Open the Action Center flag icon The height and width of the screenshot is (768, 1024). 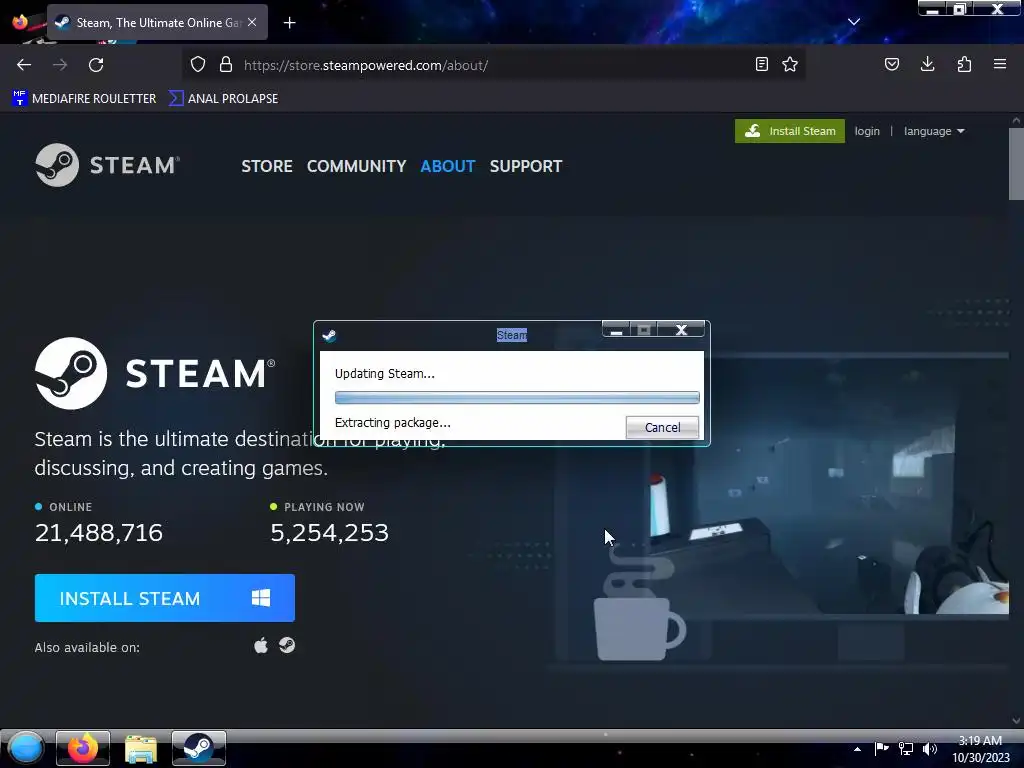coord(882,748)
